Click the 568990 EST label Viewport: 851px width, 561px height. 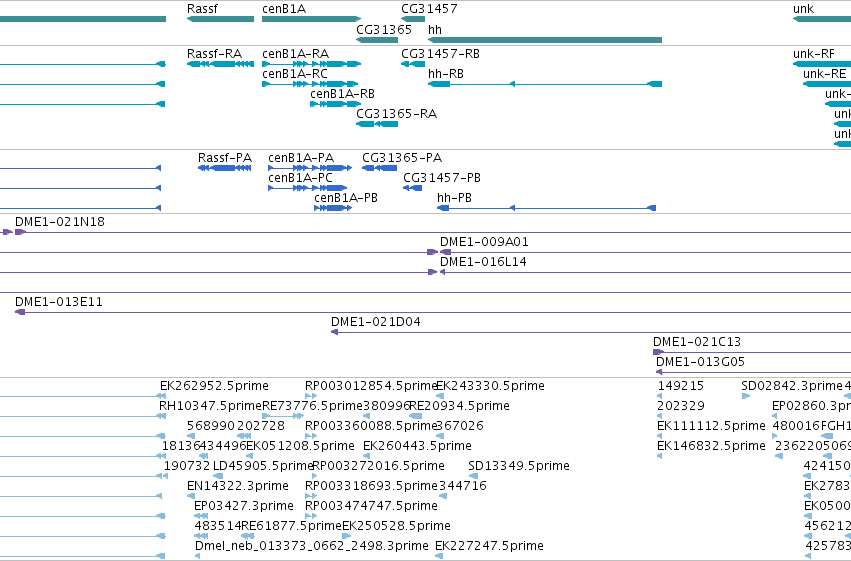(211, 426)
